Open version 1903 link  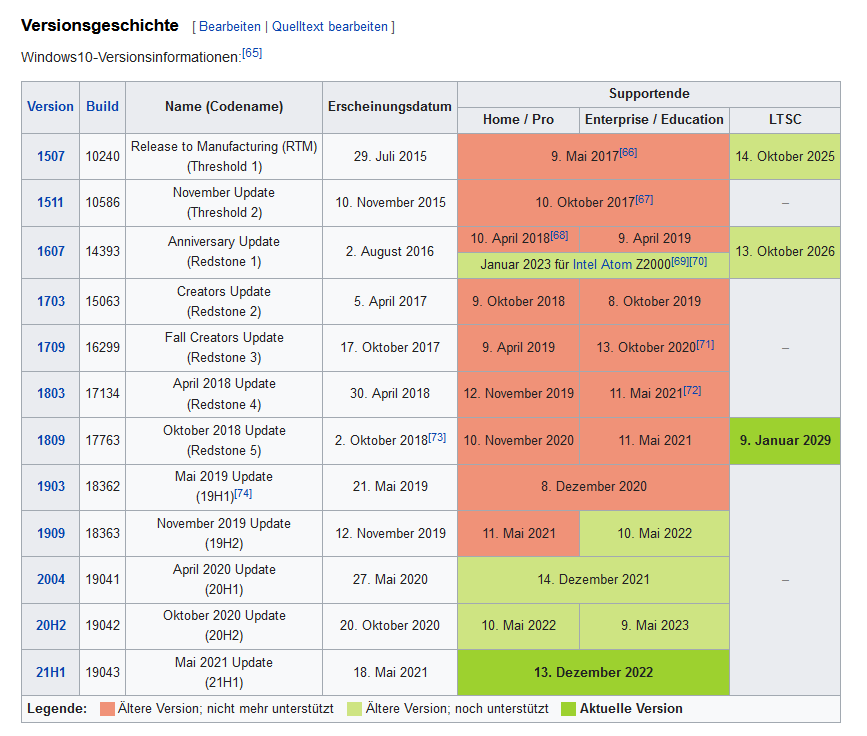click(50, 486)
